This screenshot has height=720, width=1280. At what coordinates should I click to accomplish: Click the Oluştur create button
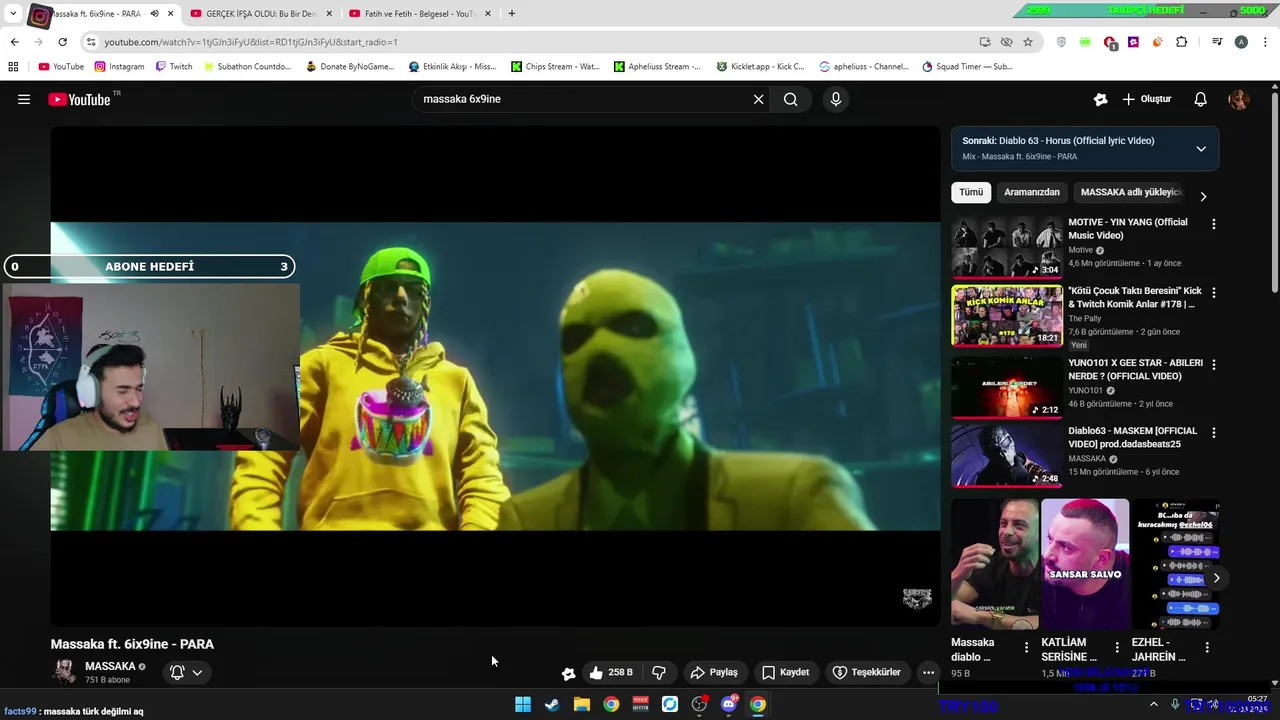(x=1146, y=99)
